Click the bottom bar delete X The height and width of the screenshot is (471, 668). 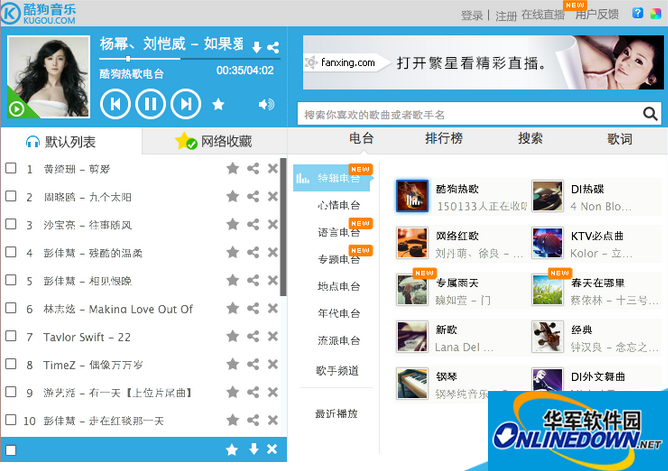tap(272, 449)
